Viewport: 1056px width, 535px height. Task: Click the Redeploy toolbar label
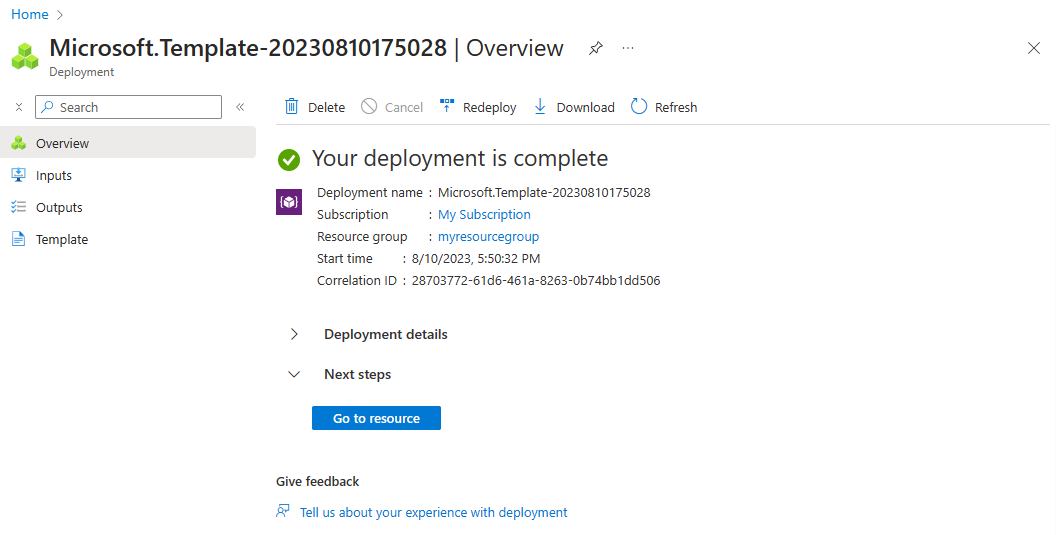pyautogui.click(x=490, y=107)
